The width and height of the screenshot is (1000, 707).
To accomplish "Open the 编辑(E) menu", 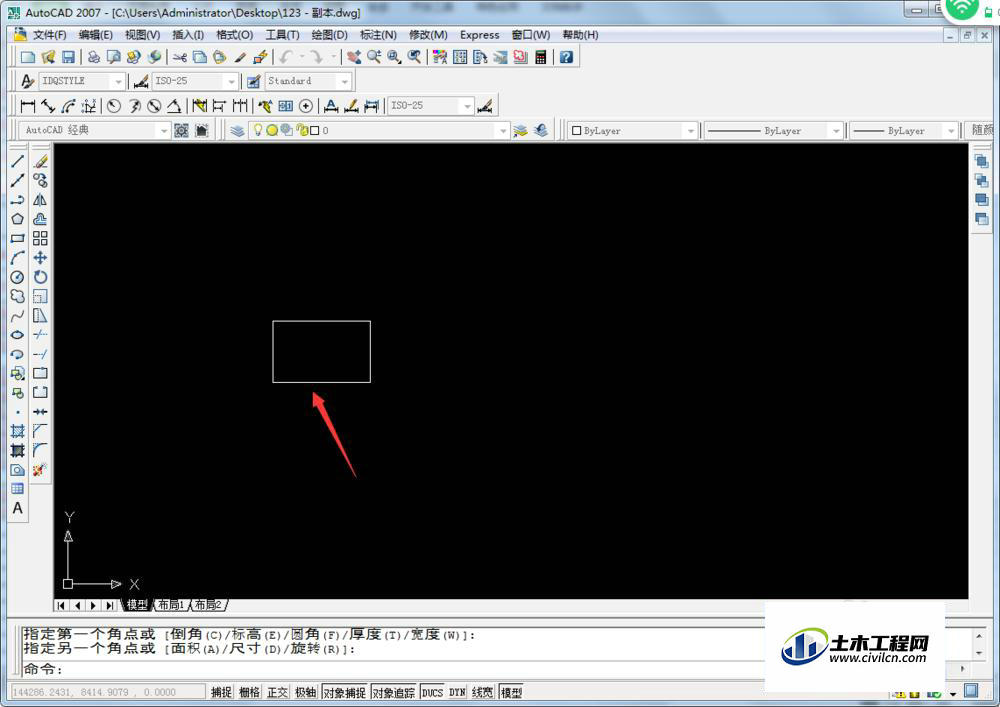I will point(96,35).
